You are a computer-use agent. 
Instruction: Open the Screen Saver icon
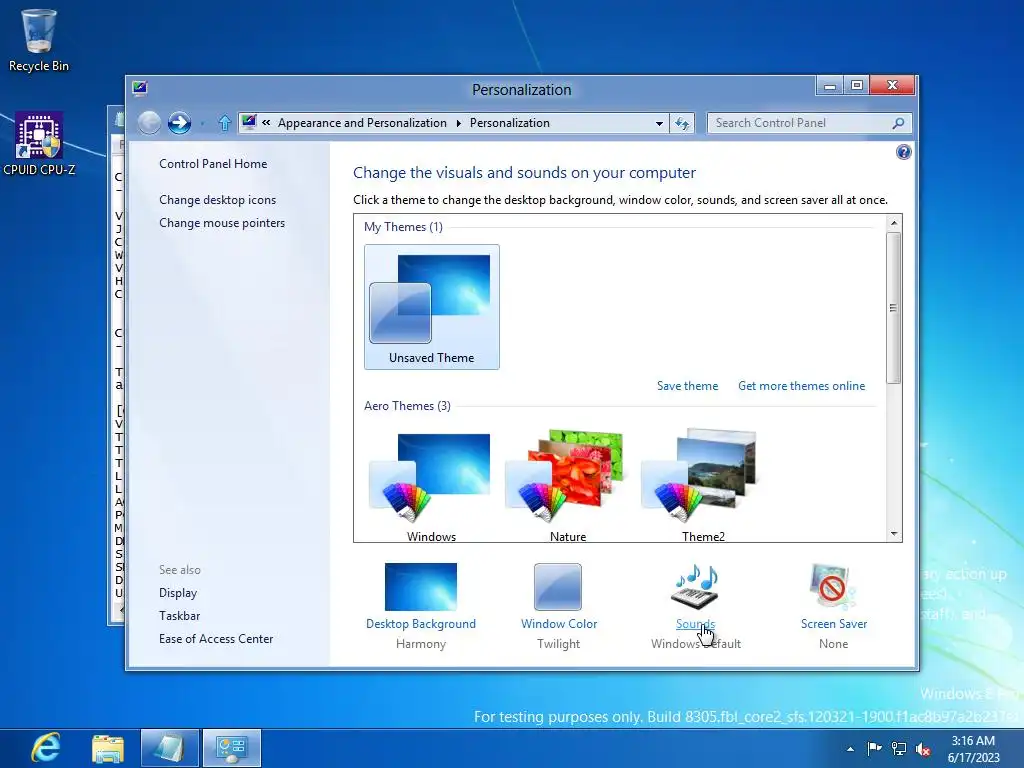click(x=833, y=586)
